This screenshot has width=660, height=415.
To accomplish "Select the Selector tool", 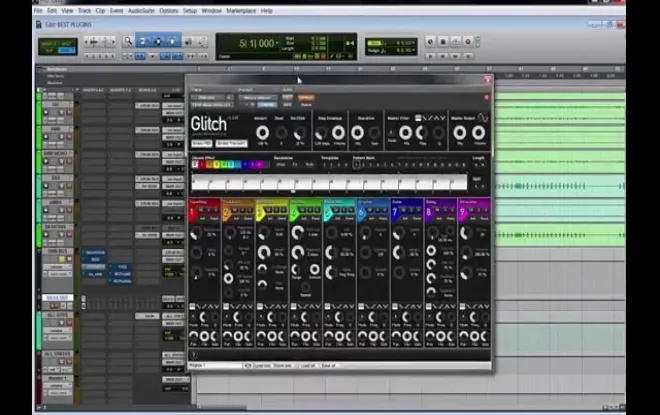I will pyautogui.click(x=158, y=41).
